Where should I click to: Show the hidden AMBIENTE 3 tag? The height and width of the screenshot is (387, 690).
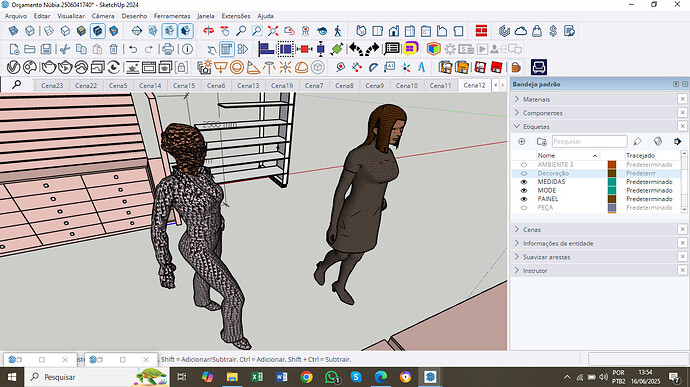[524, 165]
